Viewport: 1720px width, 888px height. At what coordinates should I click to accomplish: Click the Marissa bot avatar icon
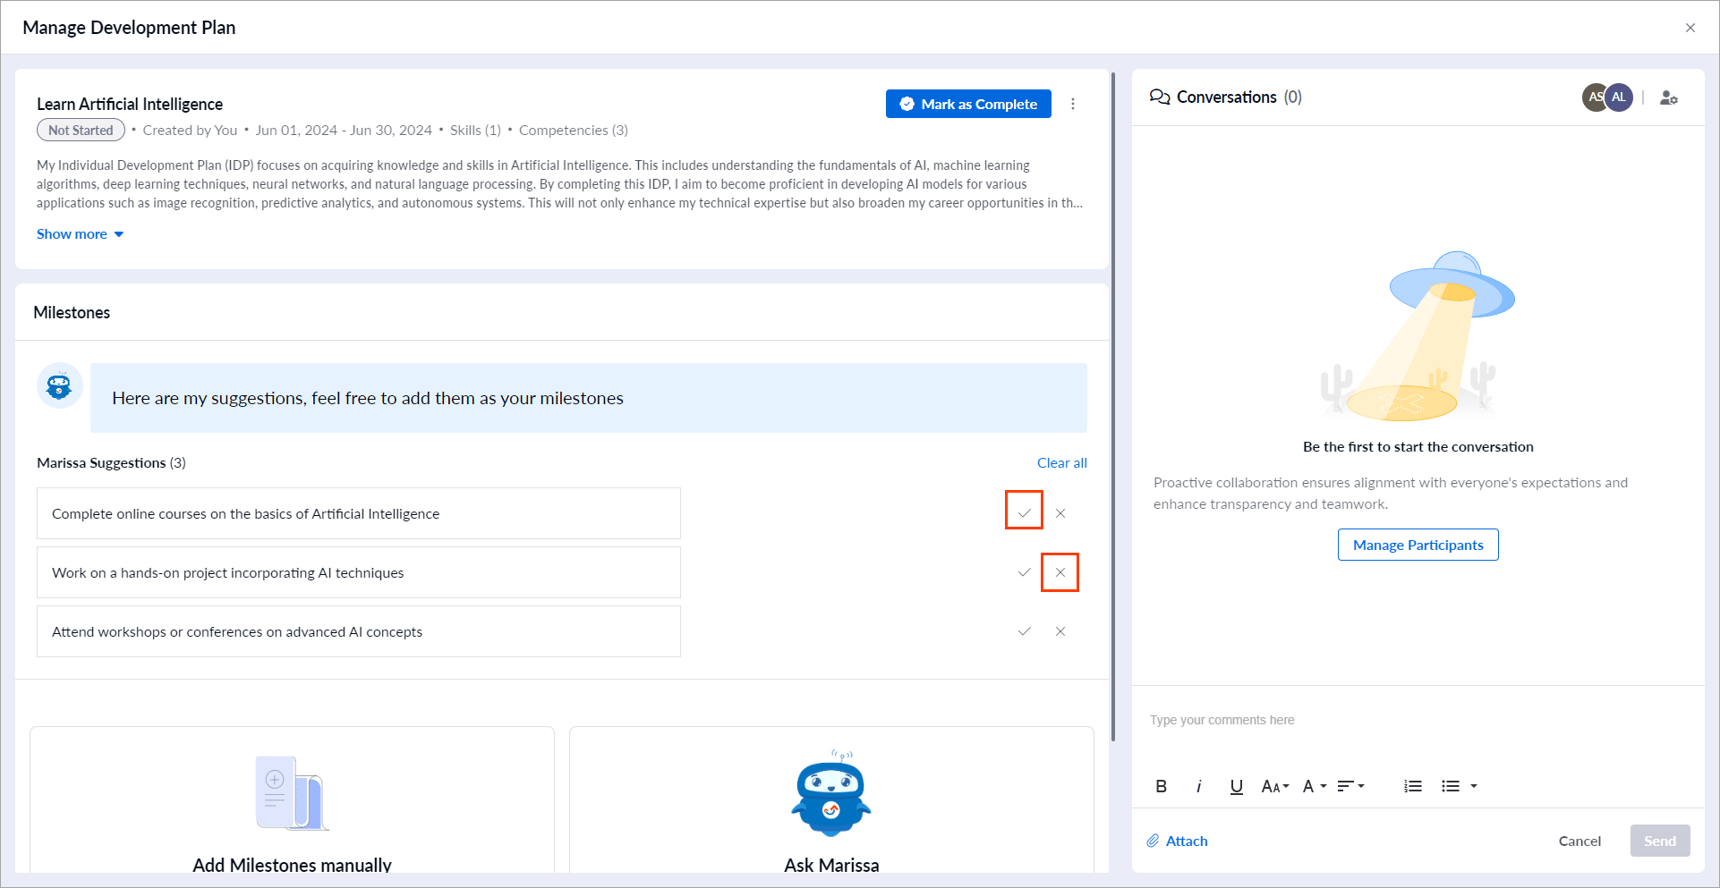click(59, 386)
